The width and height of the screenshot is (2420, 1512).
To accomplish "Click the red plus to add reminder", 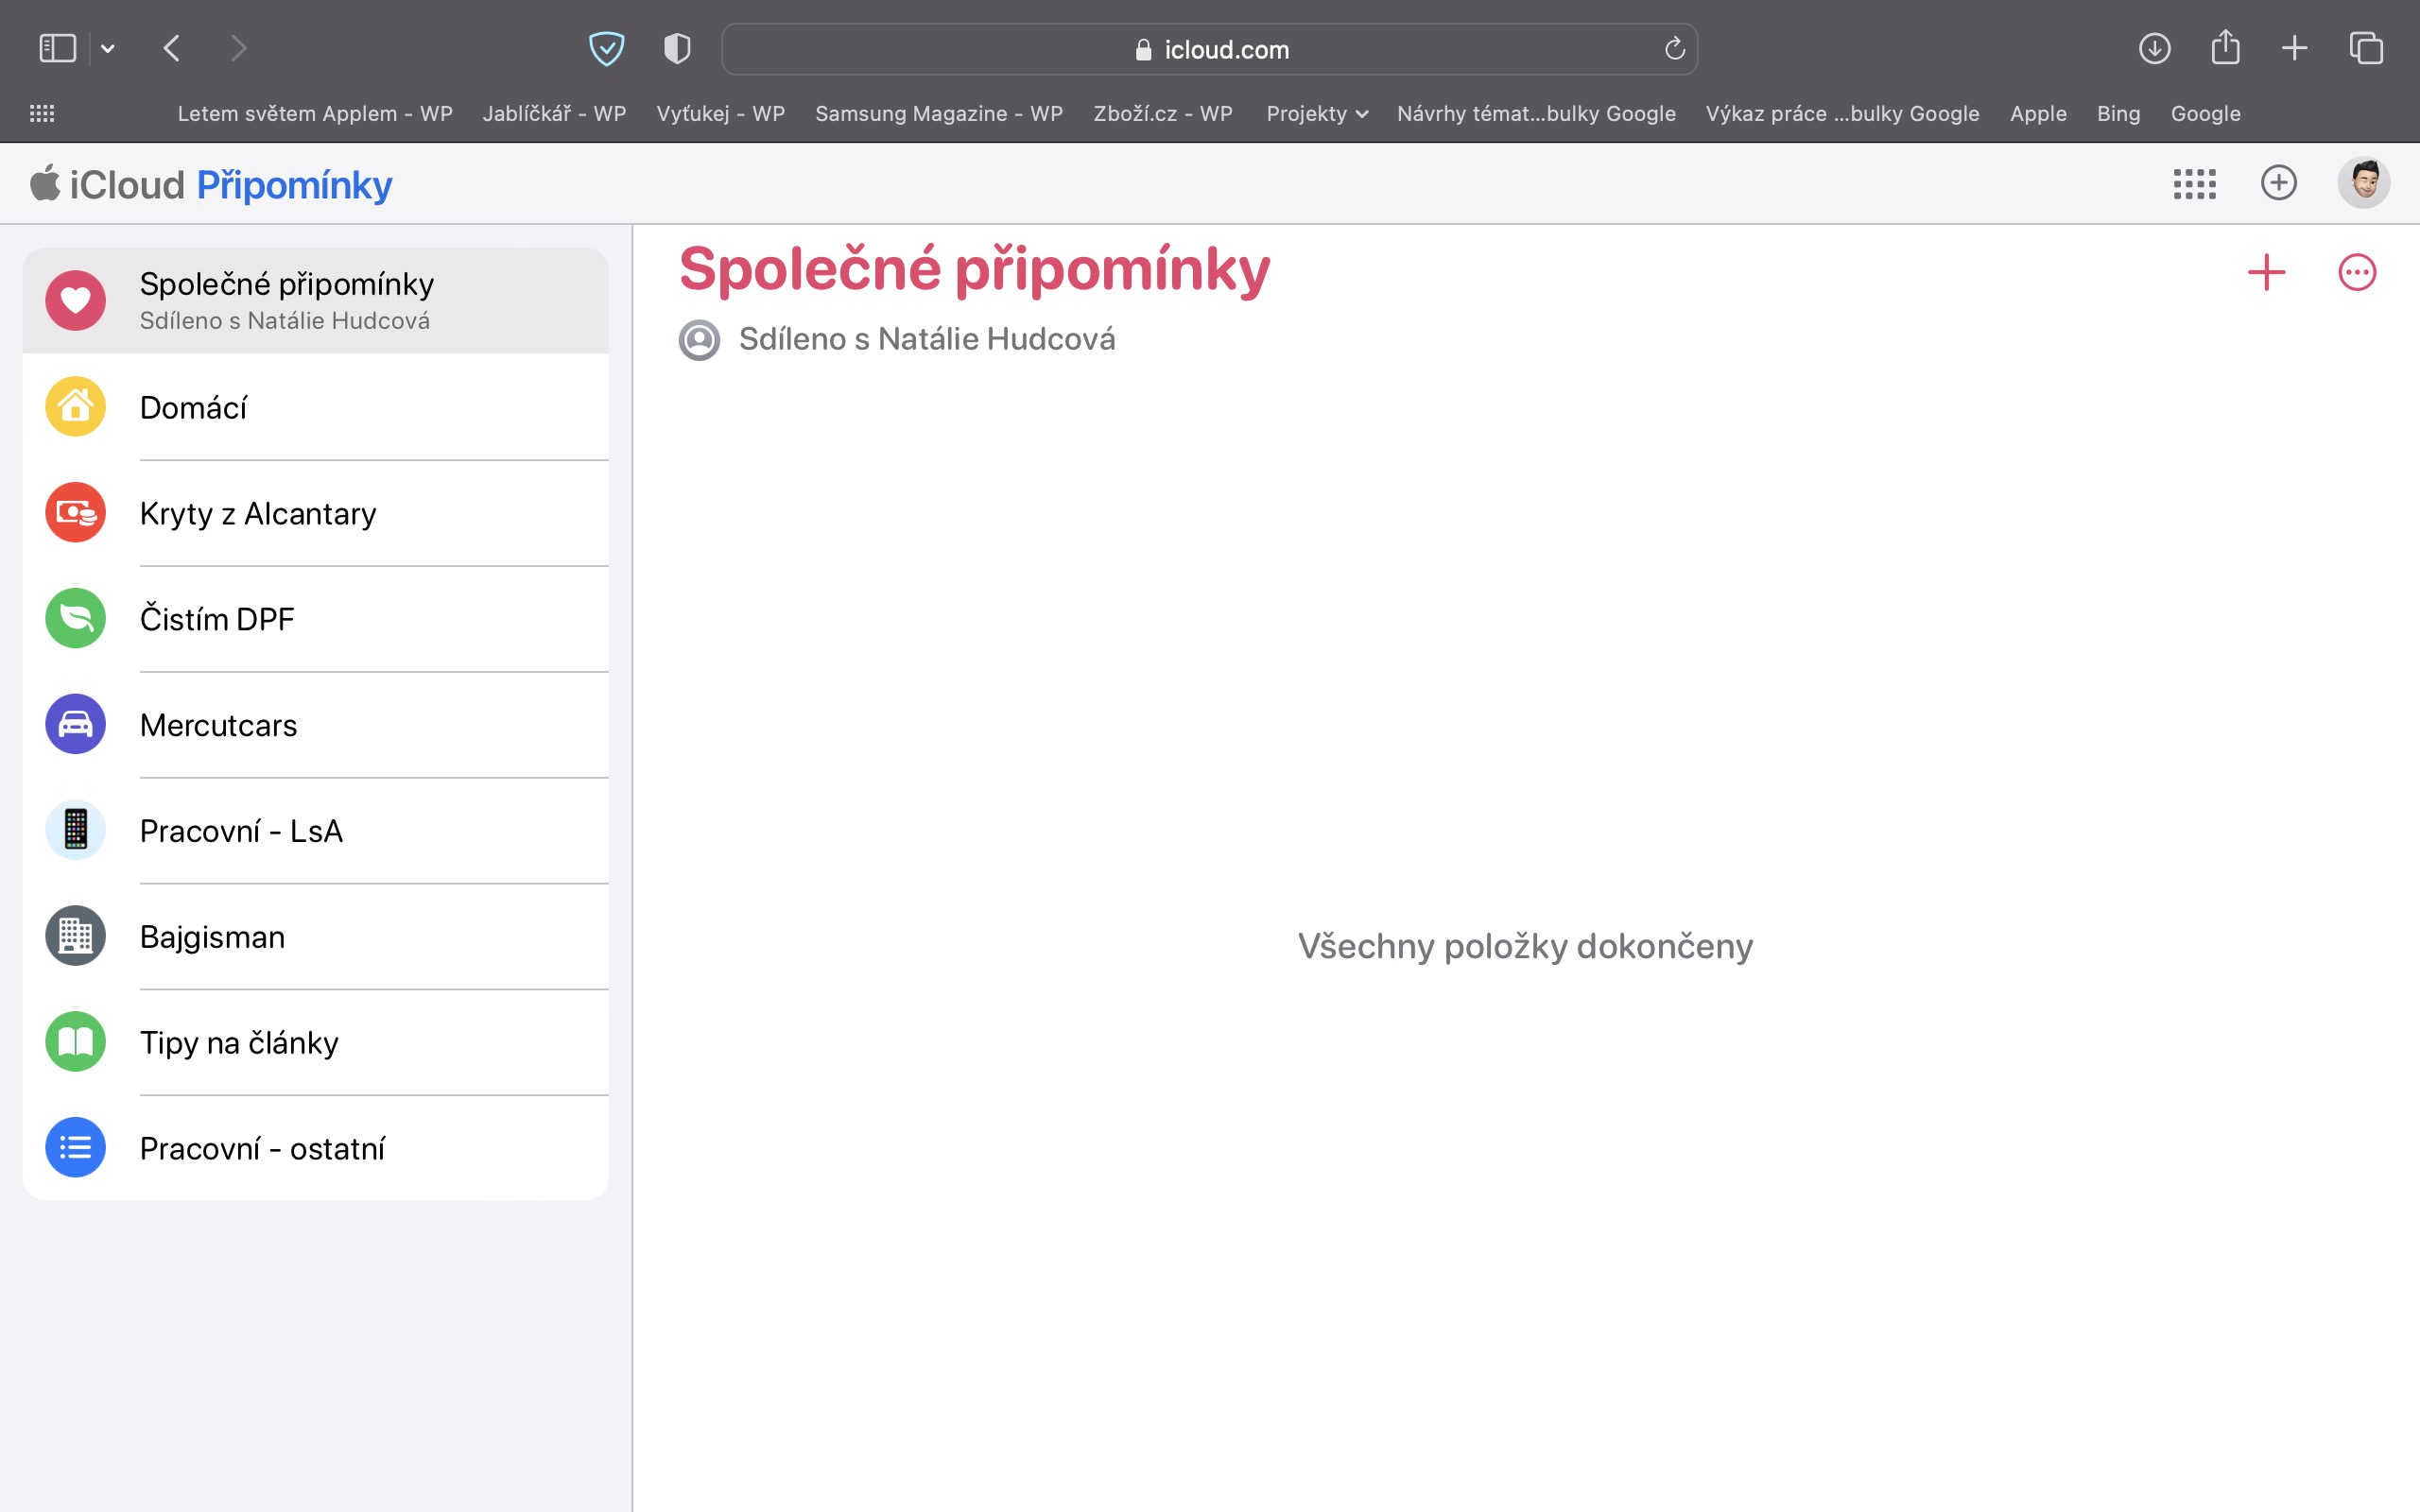I will point(2266,272).
